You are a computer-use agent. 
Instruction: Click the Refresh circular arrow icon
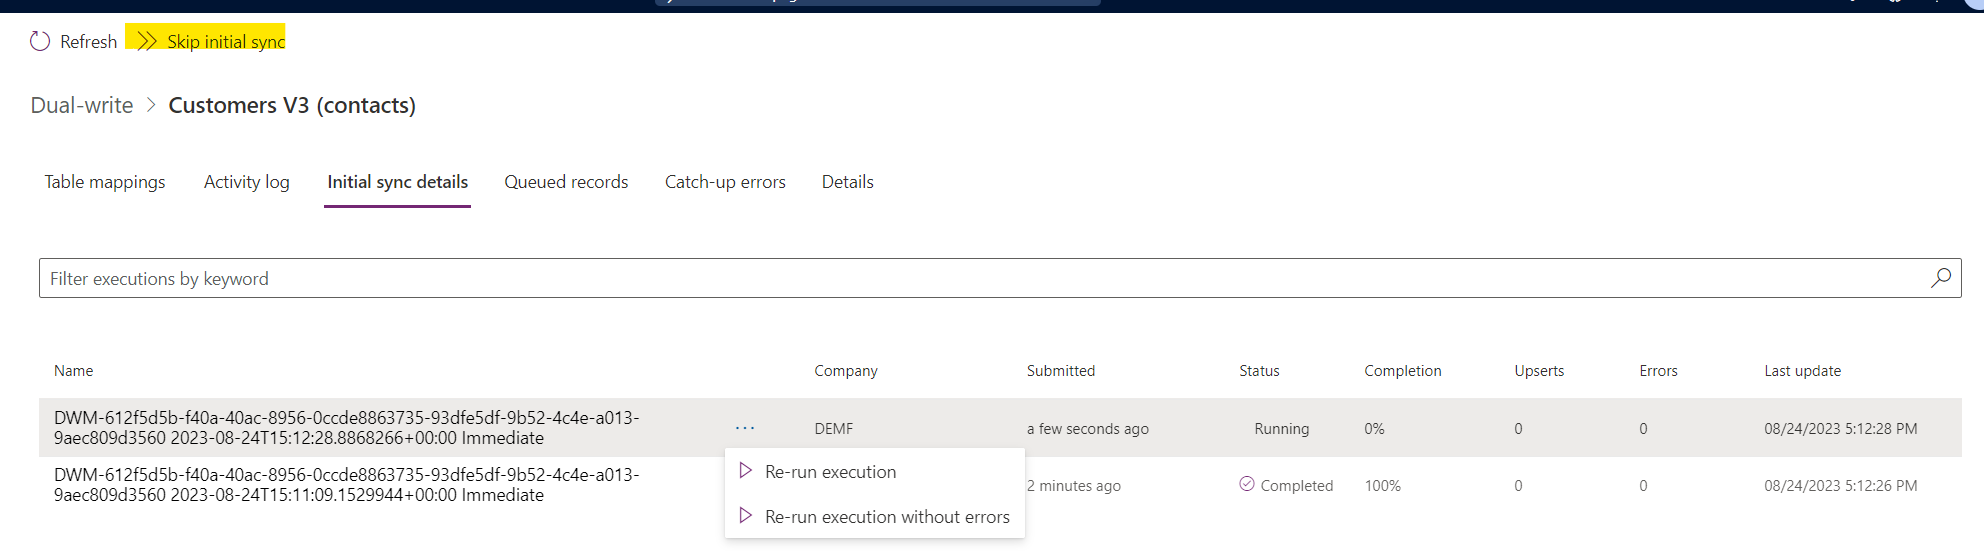[40, 41]
